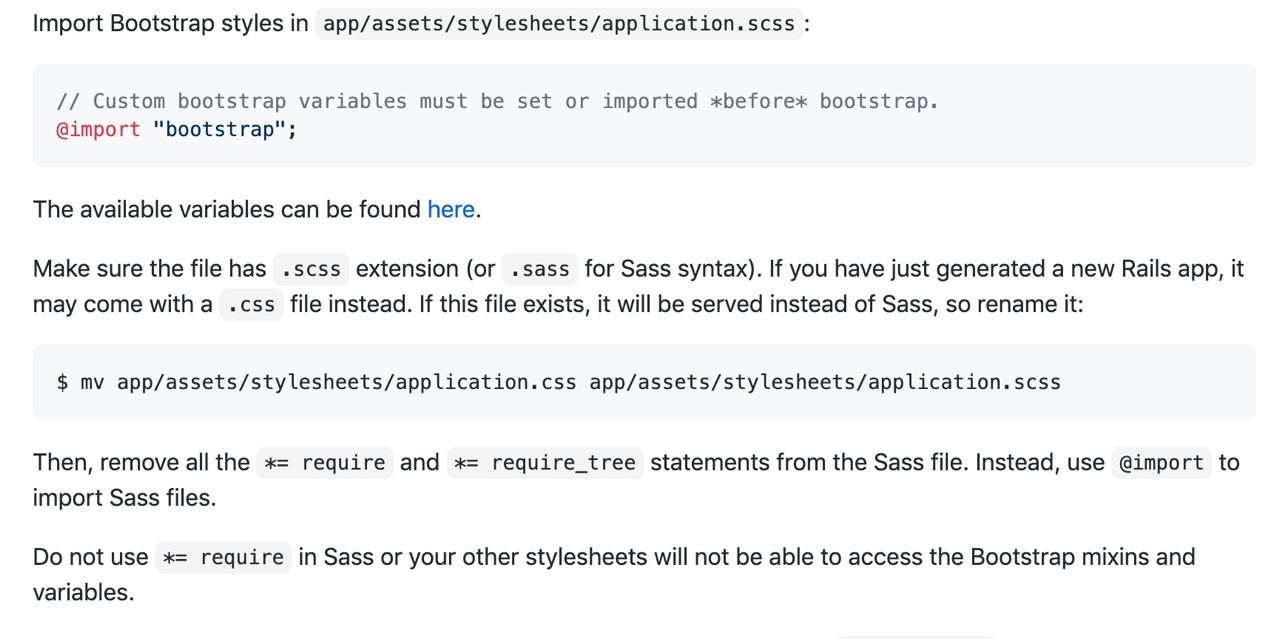Click *= require code in 'Then, remove' sentence
This screenshot has width=1280, height=639.
325,463
